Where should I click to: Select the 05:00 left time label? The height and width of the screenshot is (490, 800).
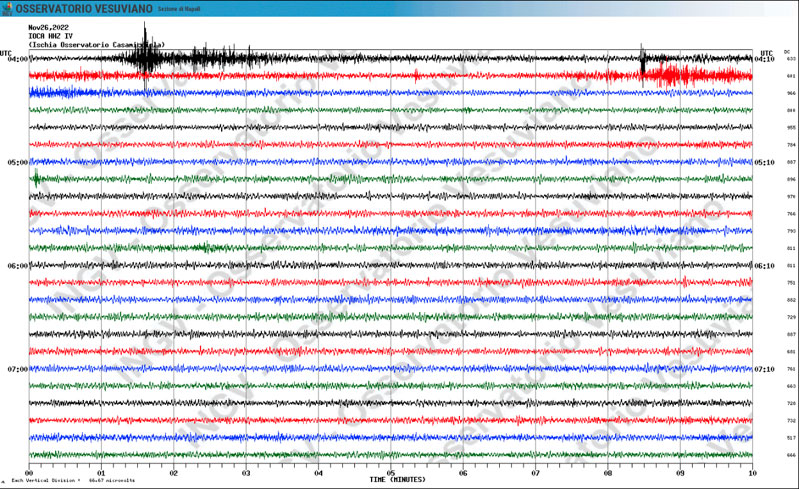(x=17, y=162)
